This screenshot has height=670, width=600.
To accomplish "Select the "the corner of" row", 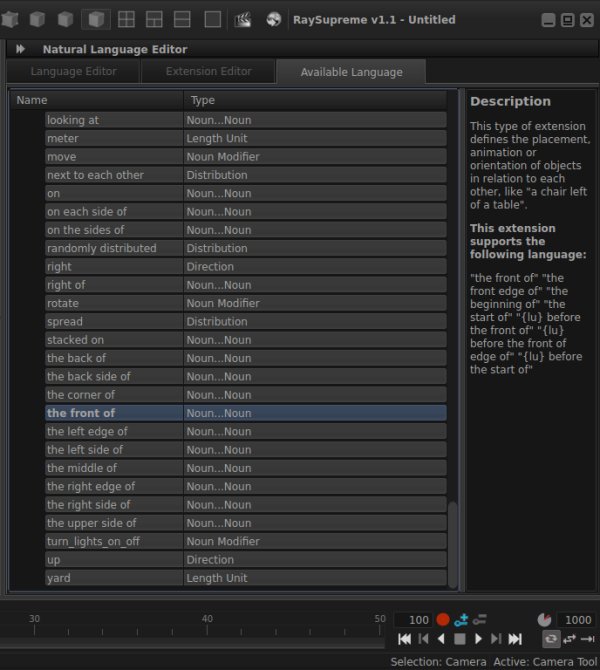I will (246, 395).
